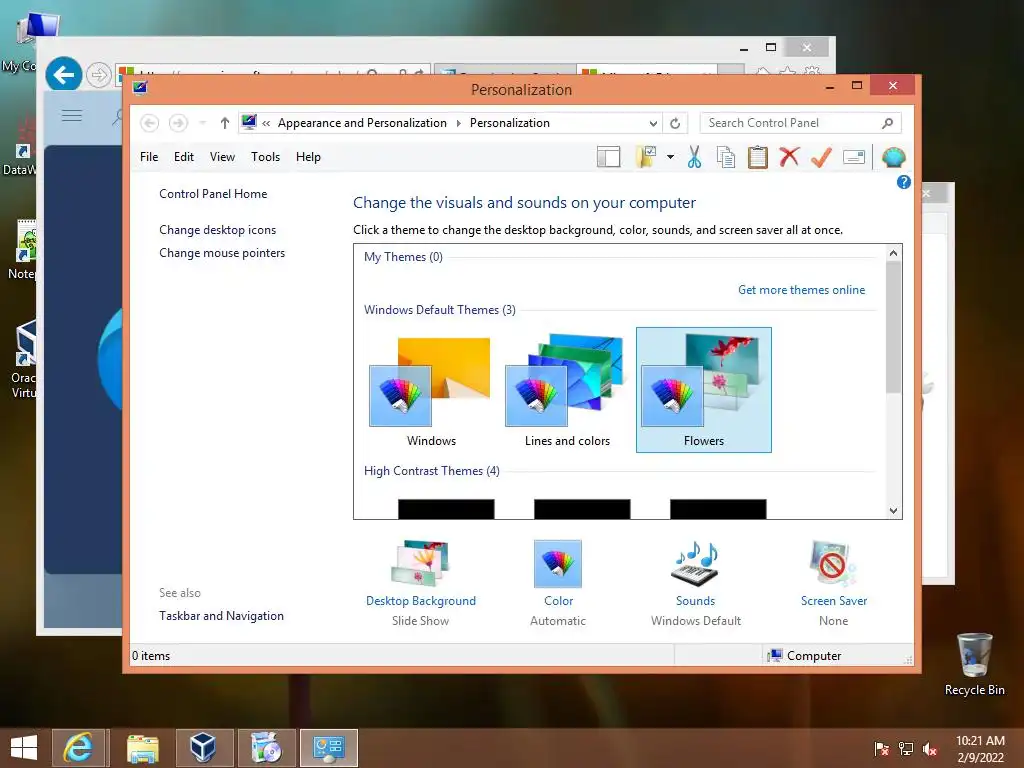Open recent locations dropdown arrow
The height and width of the screenshot is (768, 1024).
(x=202, y=123)
